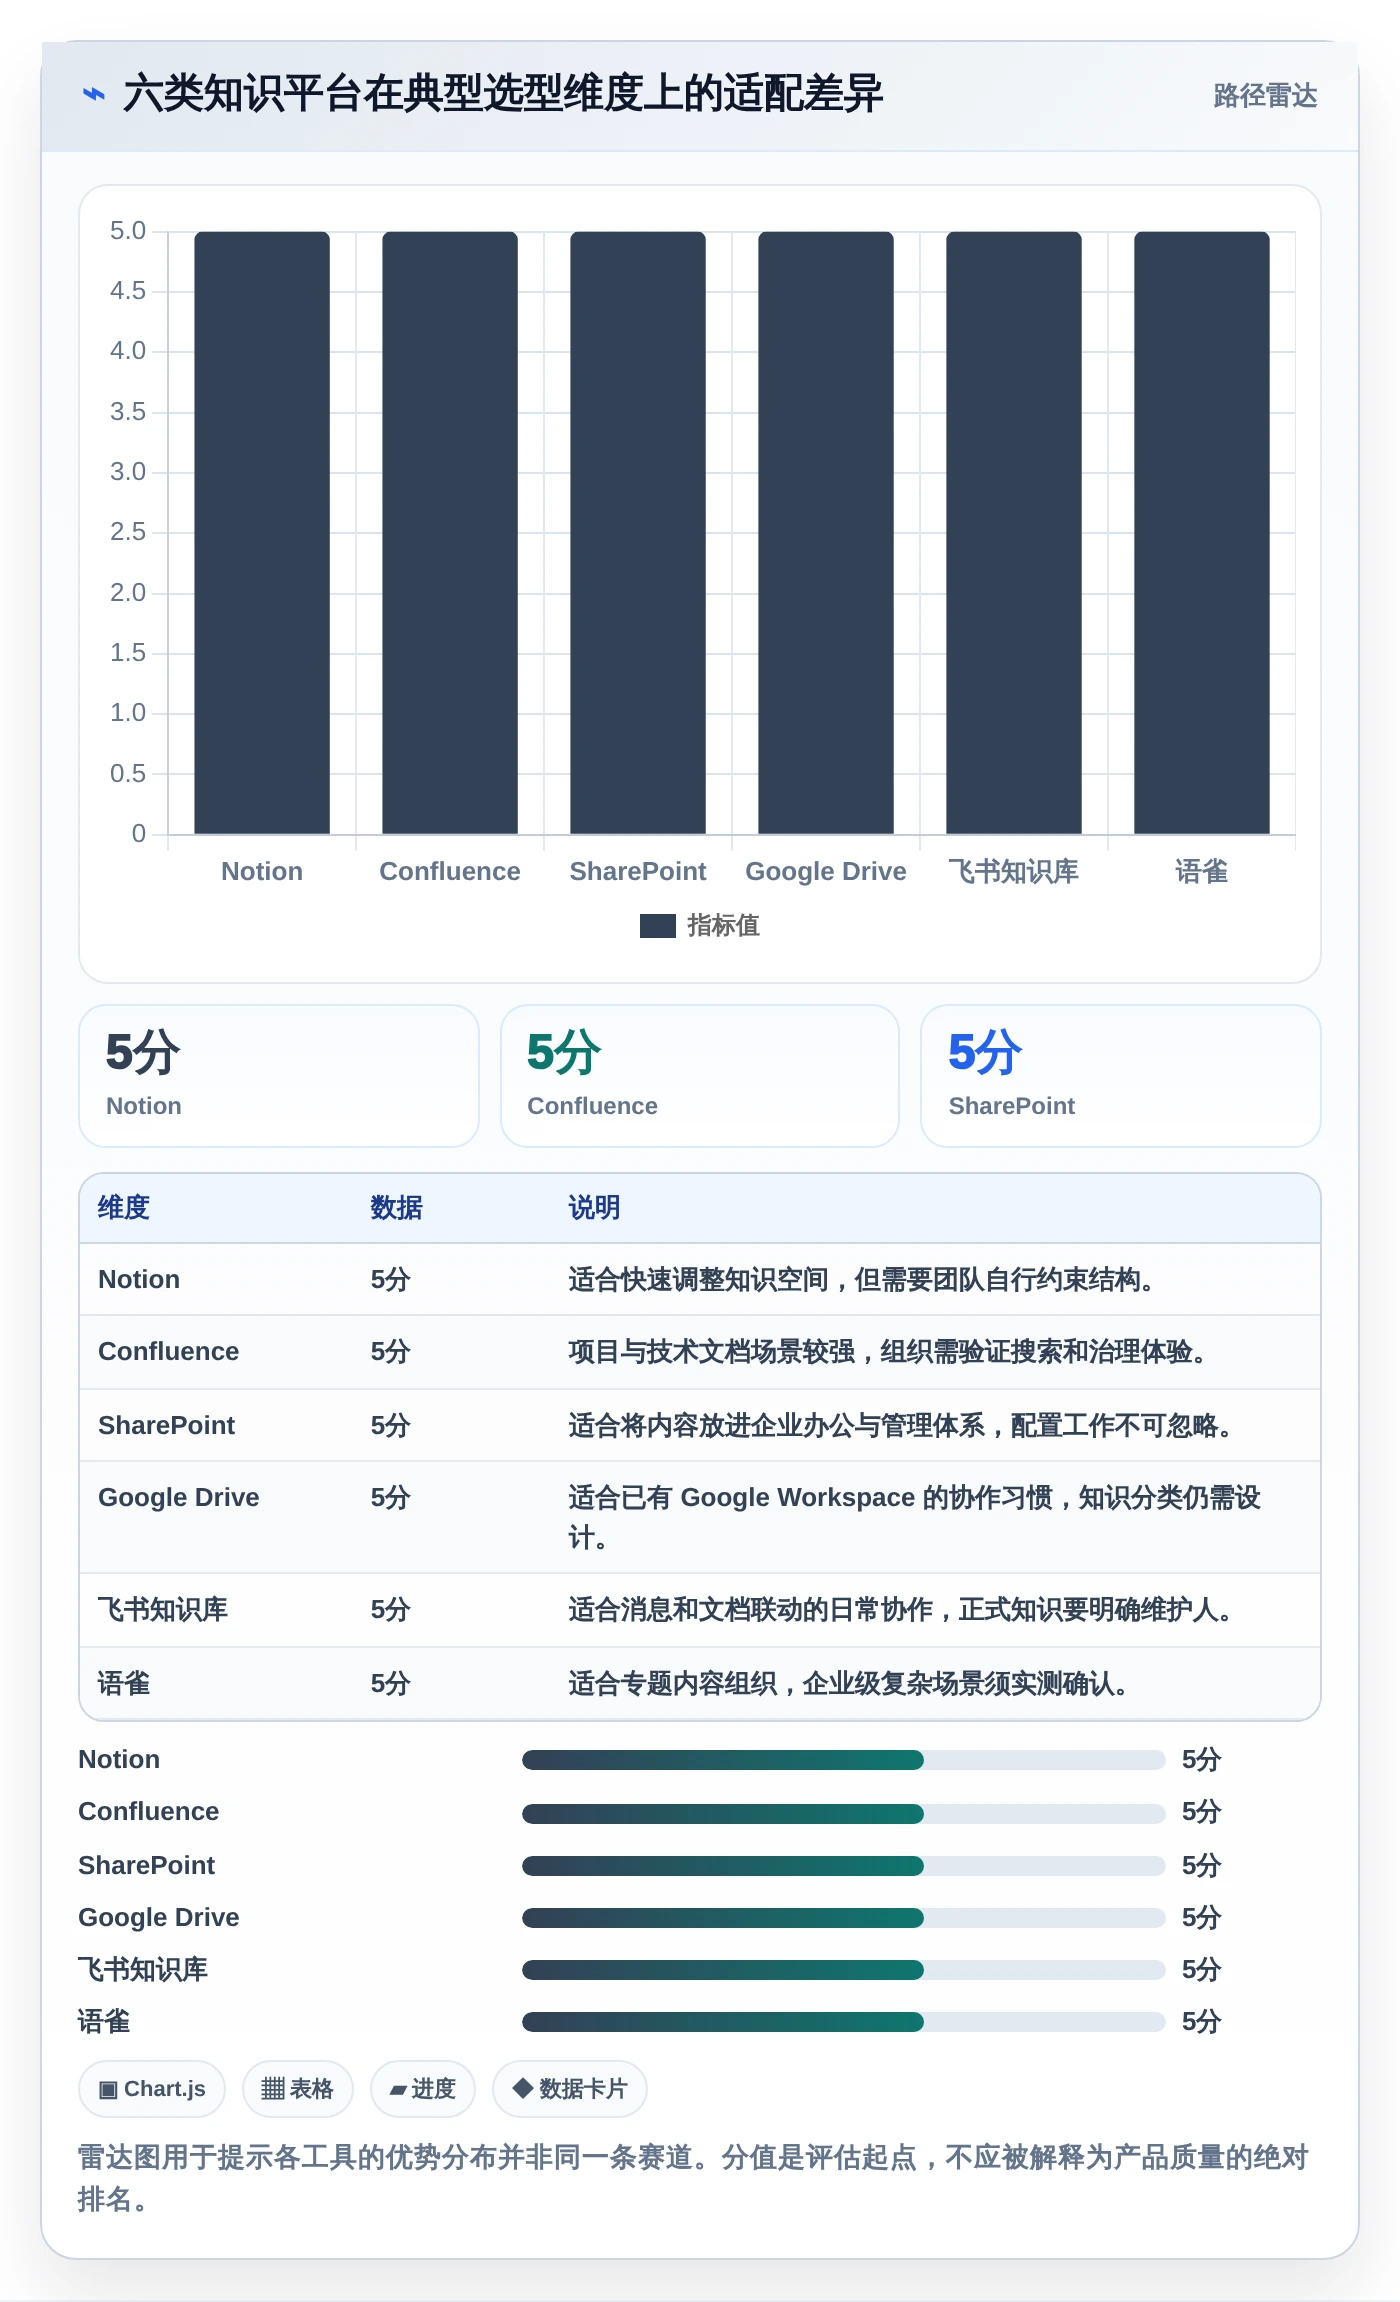Click the Google Workspace description cell

[915, 1517]
